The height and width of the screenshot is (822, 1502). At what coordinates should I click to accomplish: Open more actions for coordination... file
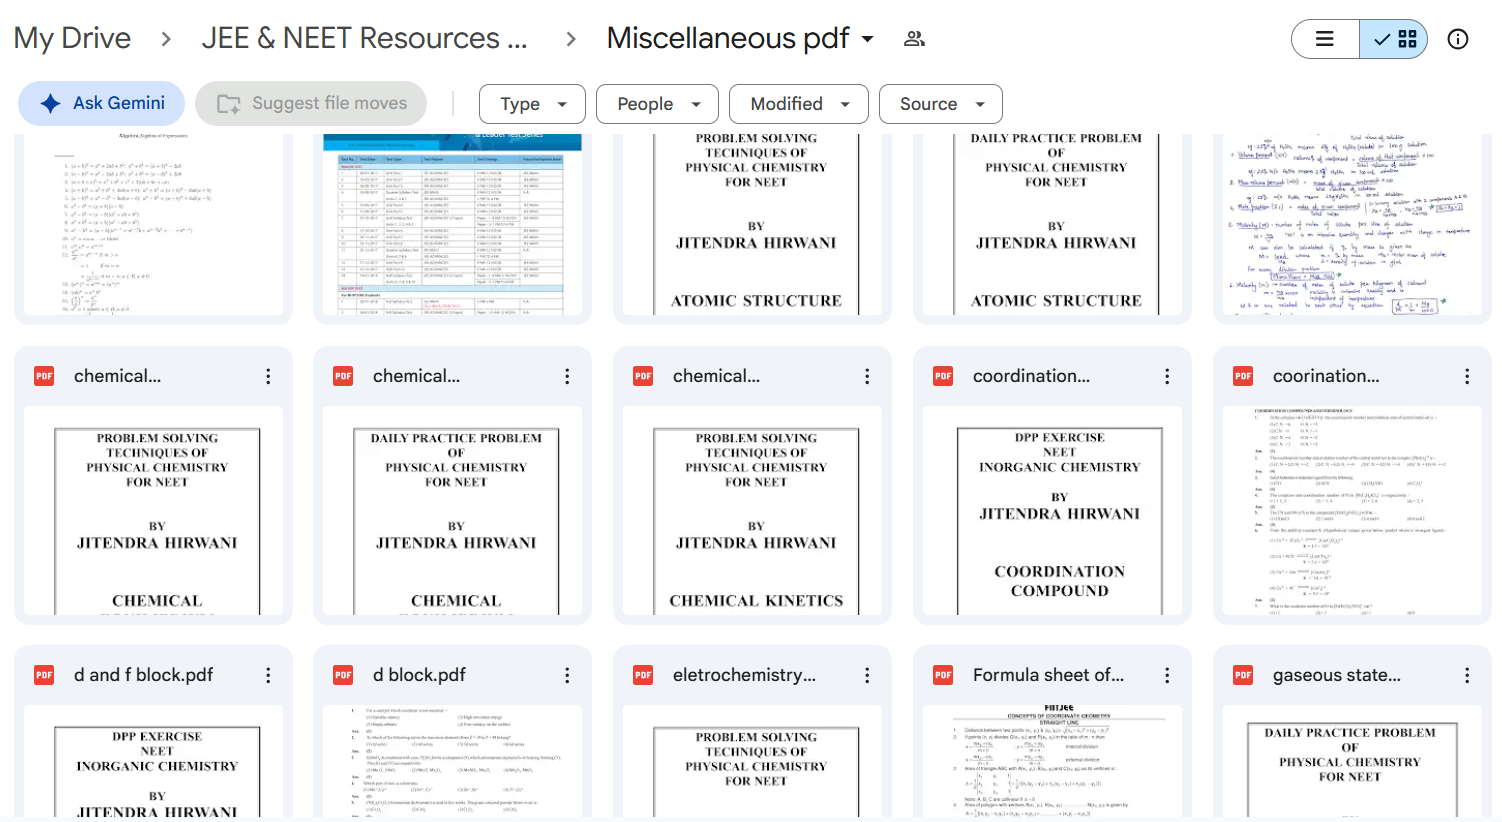point(1167,376)
